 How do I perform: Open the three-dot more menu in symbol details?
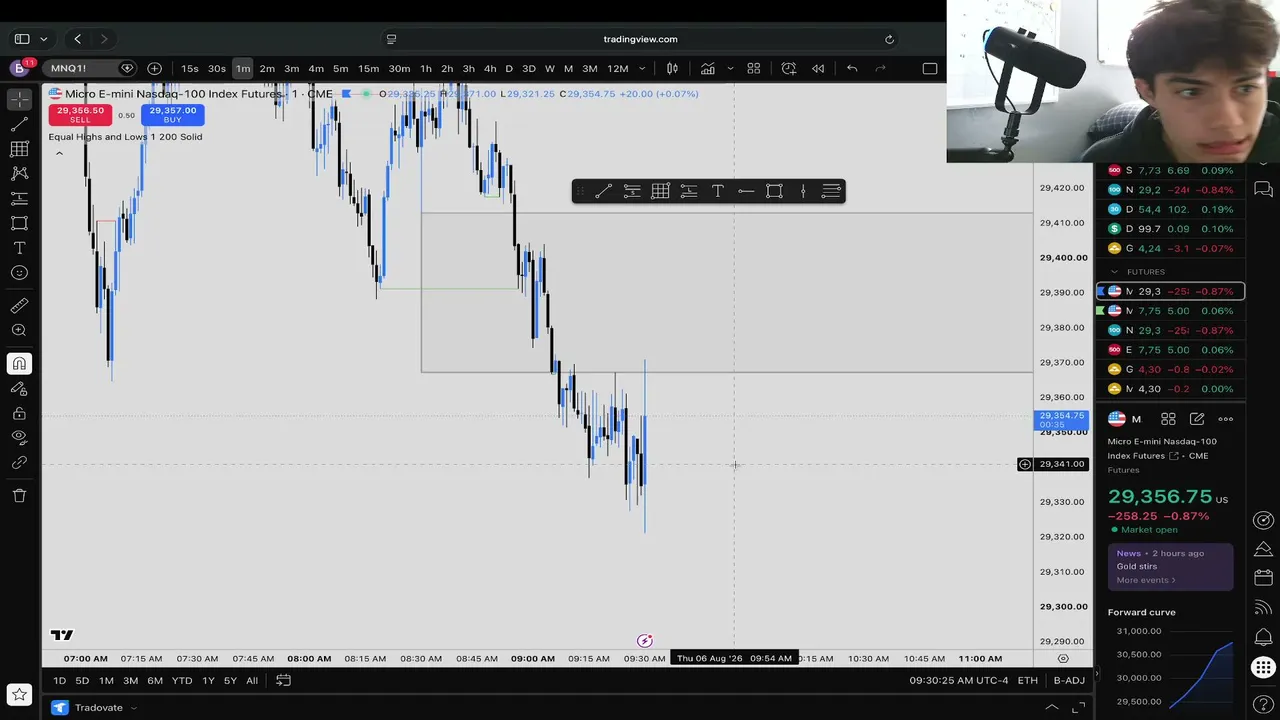1226,419
